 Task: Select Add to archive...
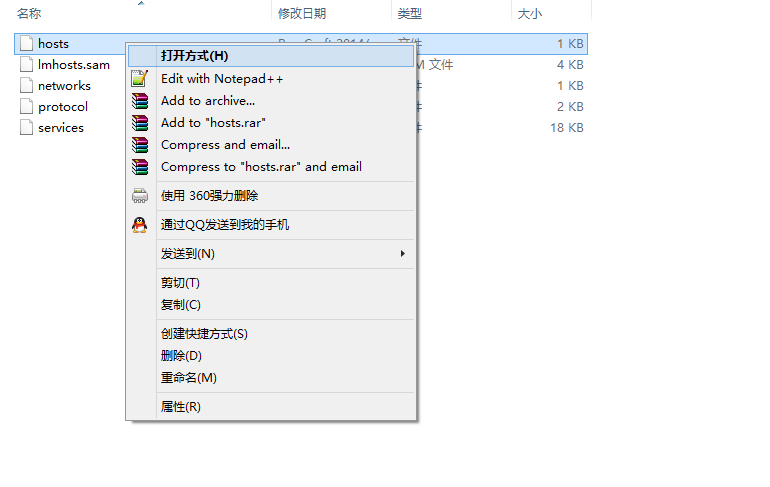pyautogui.click(x=271, y=101)
